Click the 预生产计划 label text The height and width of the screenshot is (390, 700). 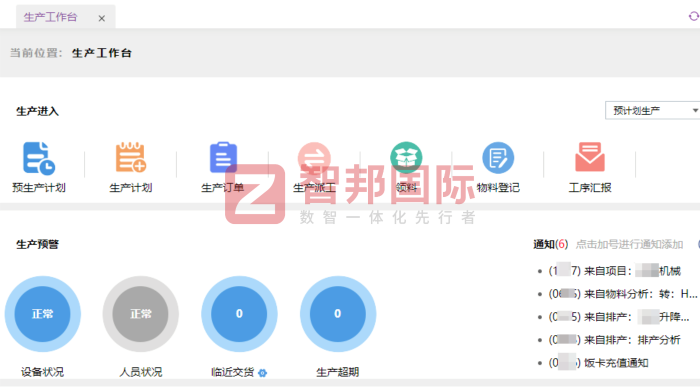point(39,188)
